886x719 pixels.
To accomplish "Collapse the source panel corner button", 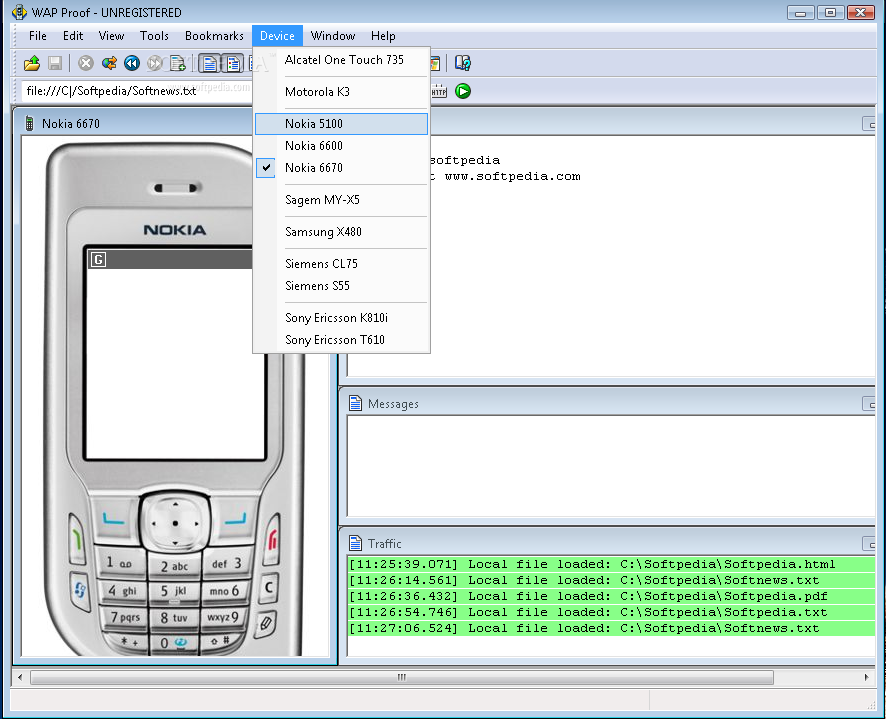I will pyautogui.click(x=869, y=123).
